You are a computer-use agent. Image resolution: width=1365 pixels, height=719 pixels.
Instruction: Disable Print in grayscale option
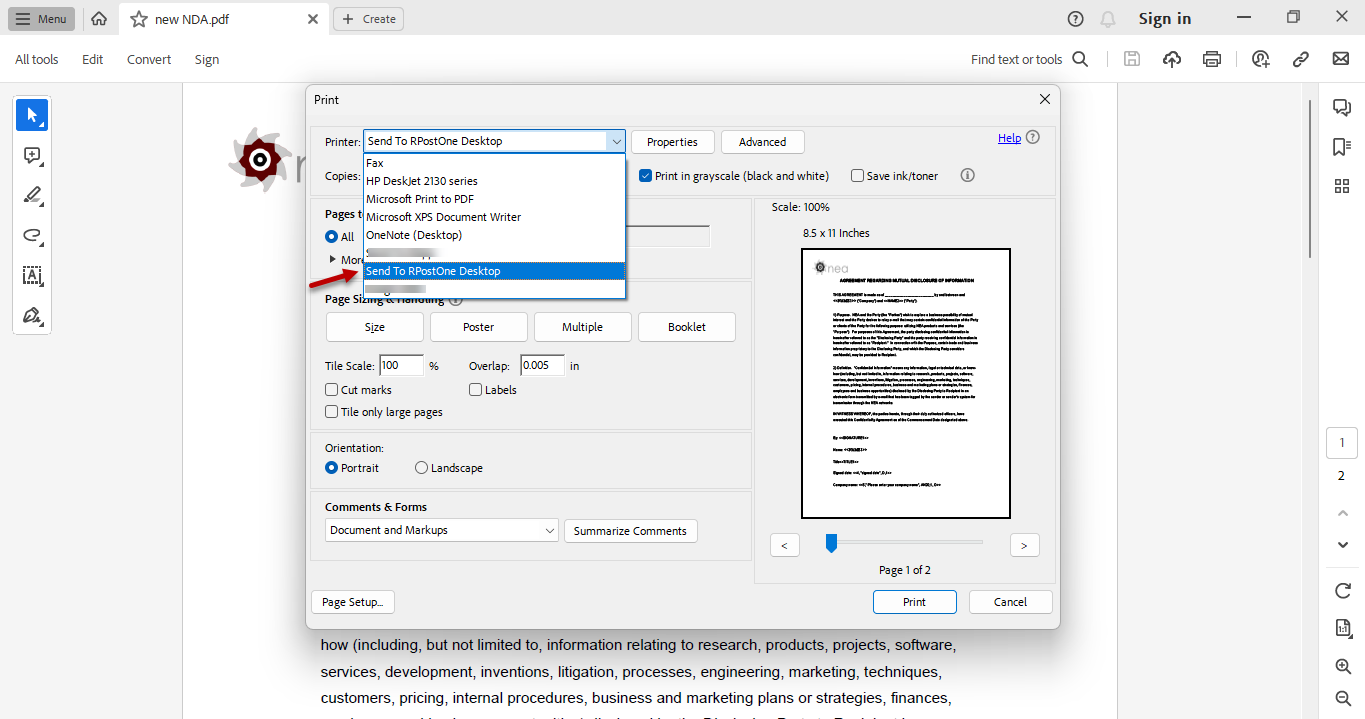(x=645, y=175)
